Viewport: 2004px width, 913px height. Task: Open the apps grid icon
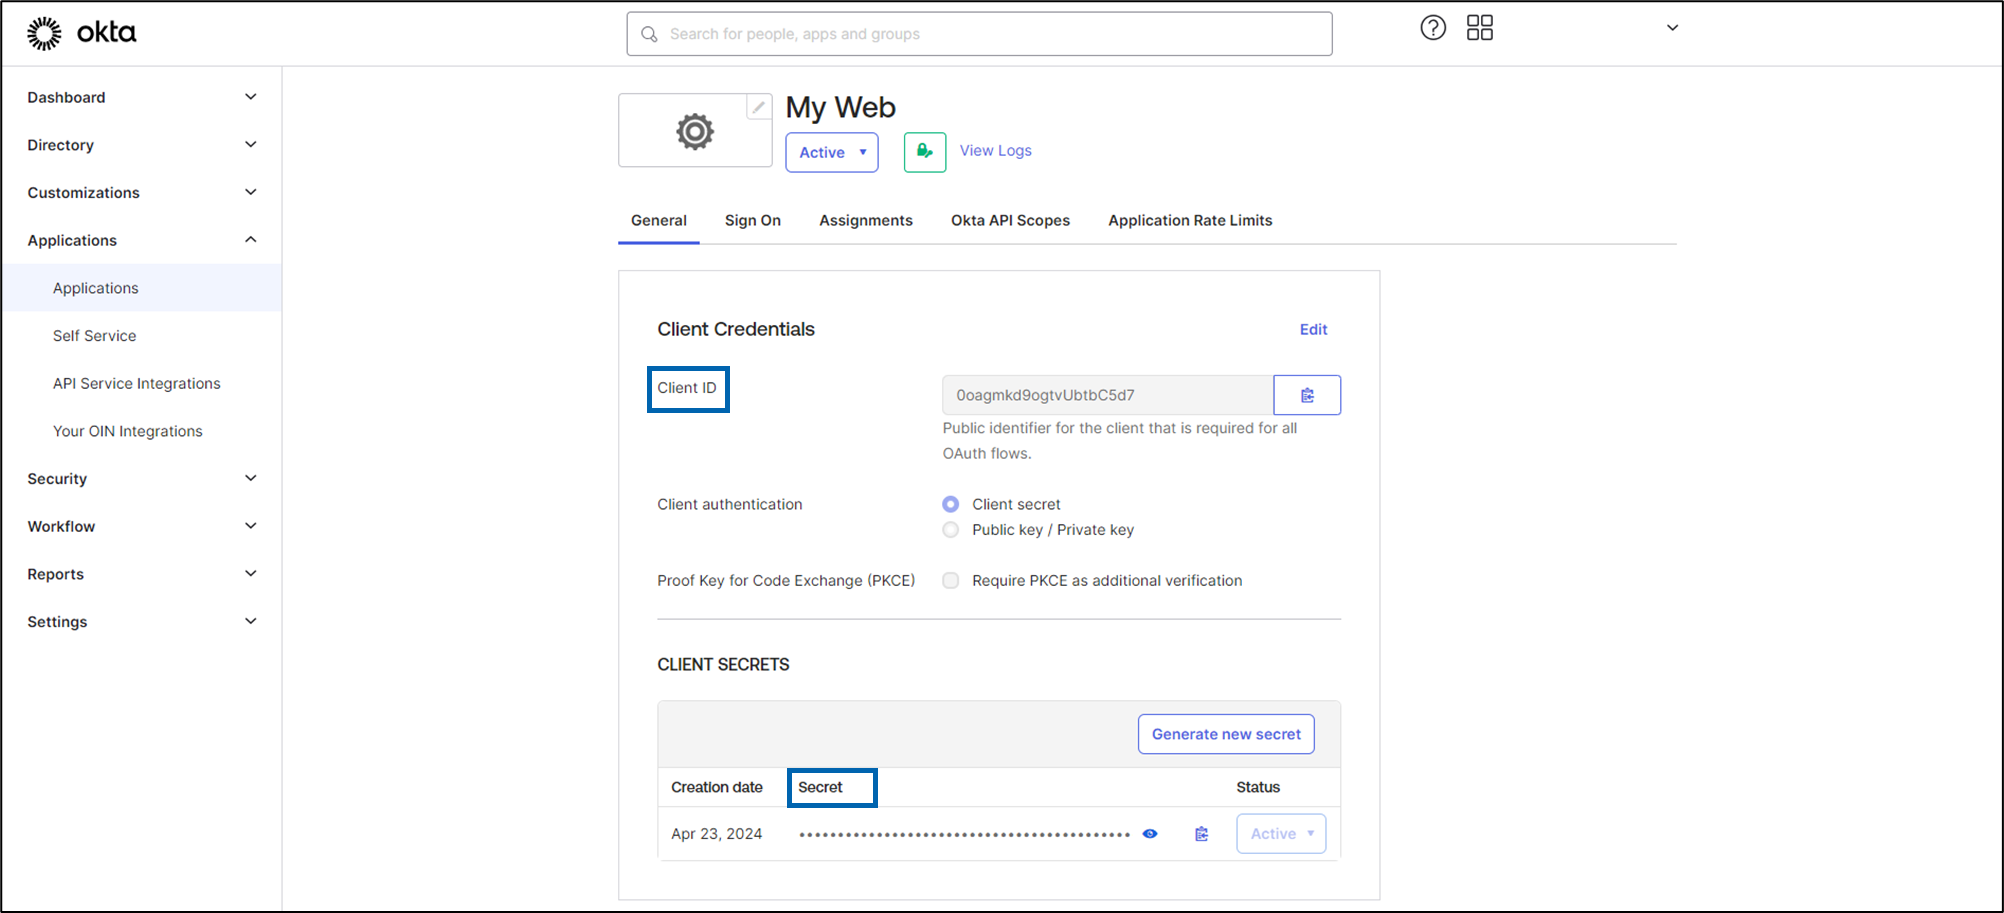click(1480, 28)
